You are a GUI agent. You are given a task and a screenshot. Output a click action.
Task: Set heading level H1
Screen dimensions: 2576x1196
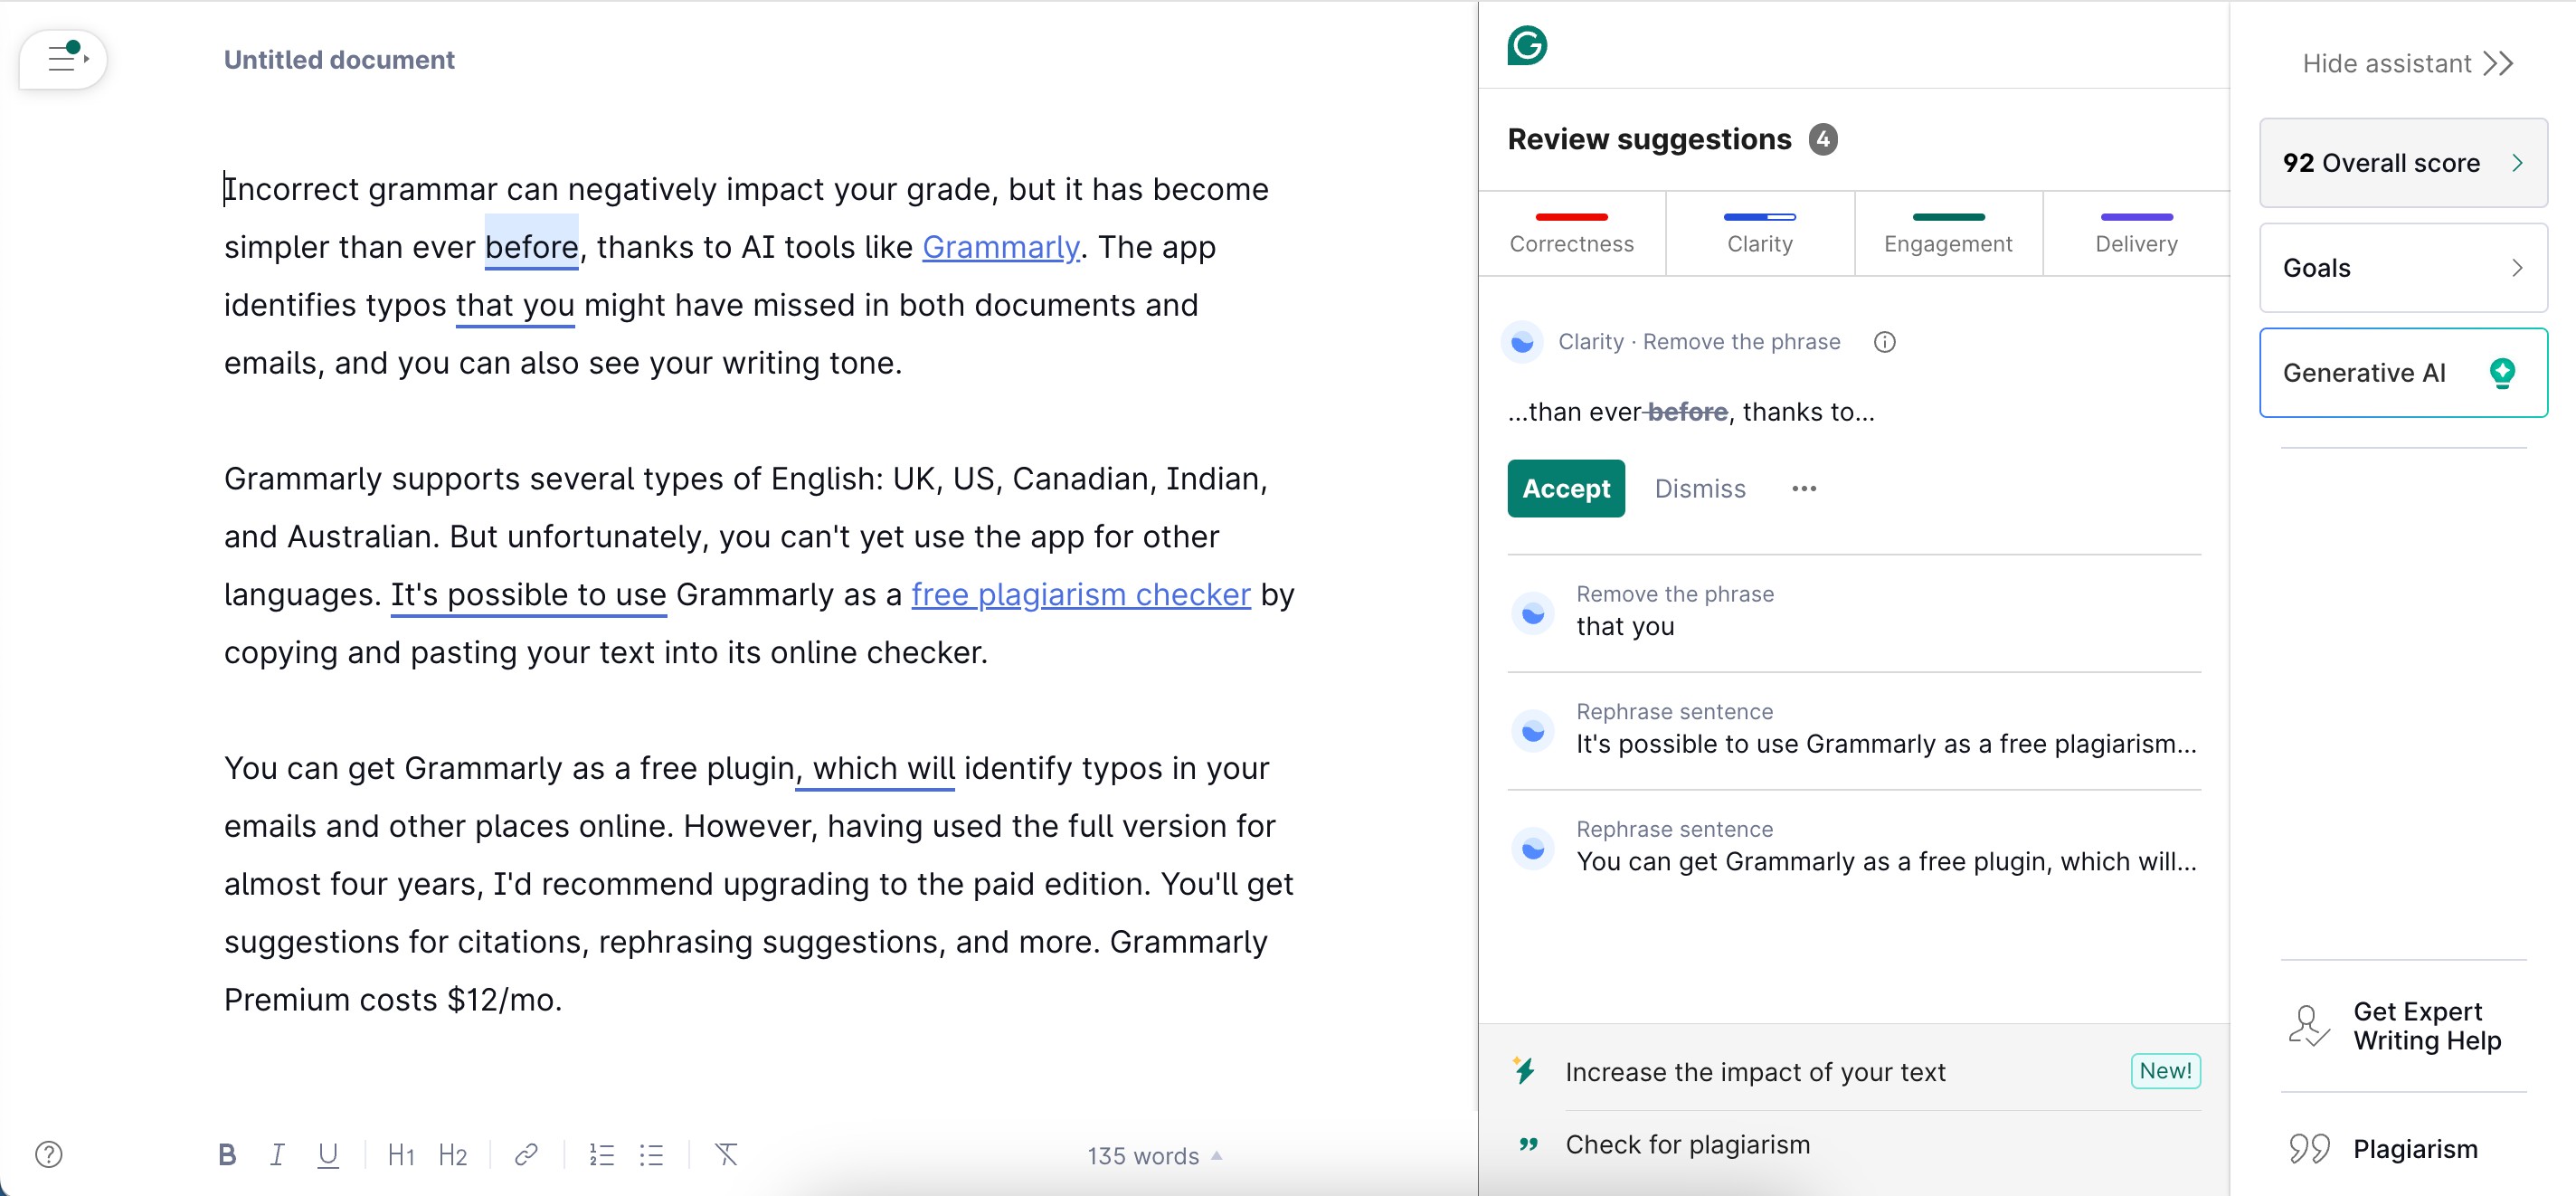coord(401,1155)
